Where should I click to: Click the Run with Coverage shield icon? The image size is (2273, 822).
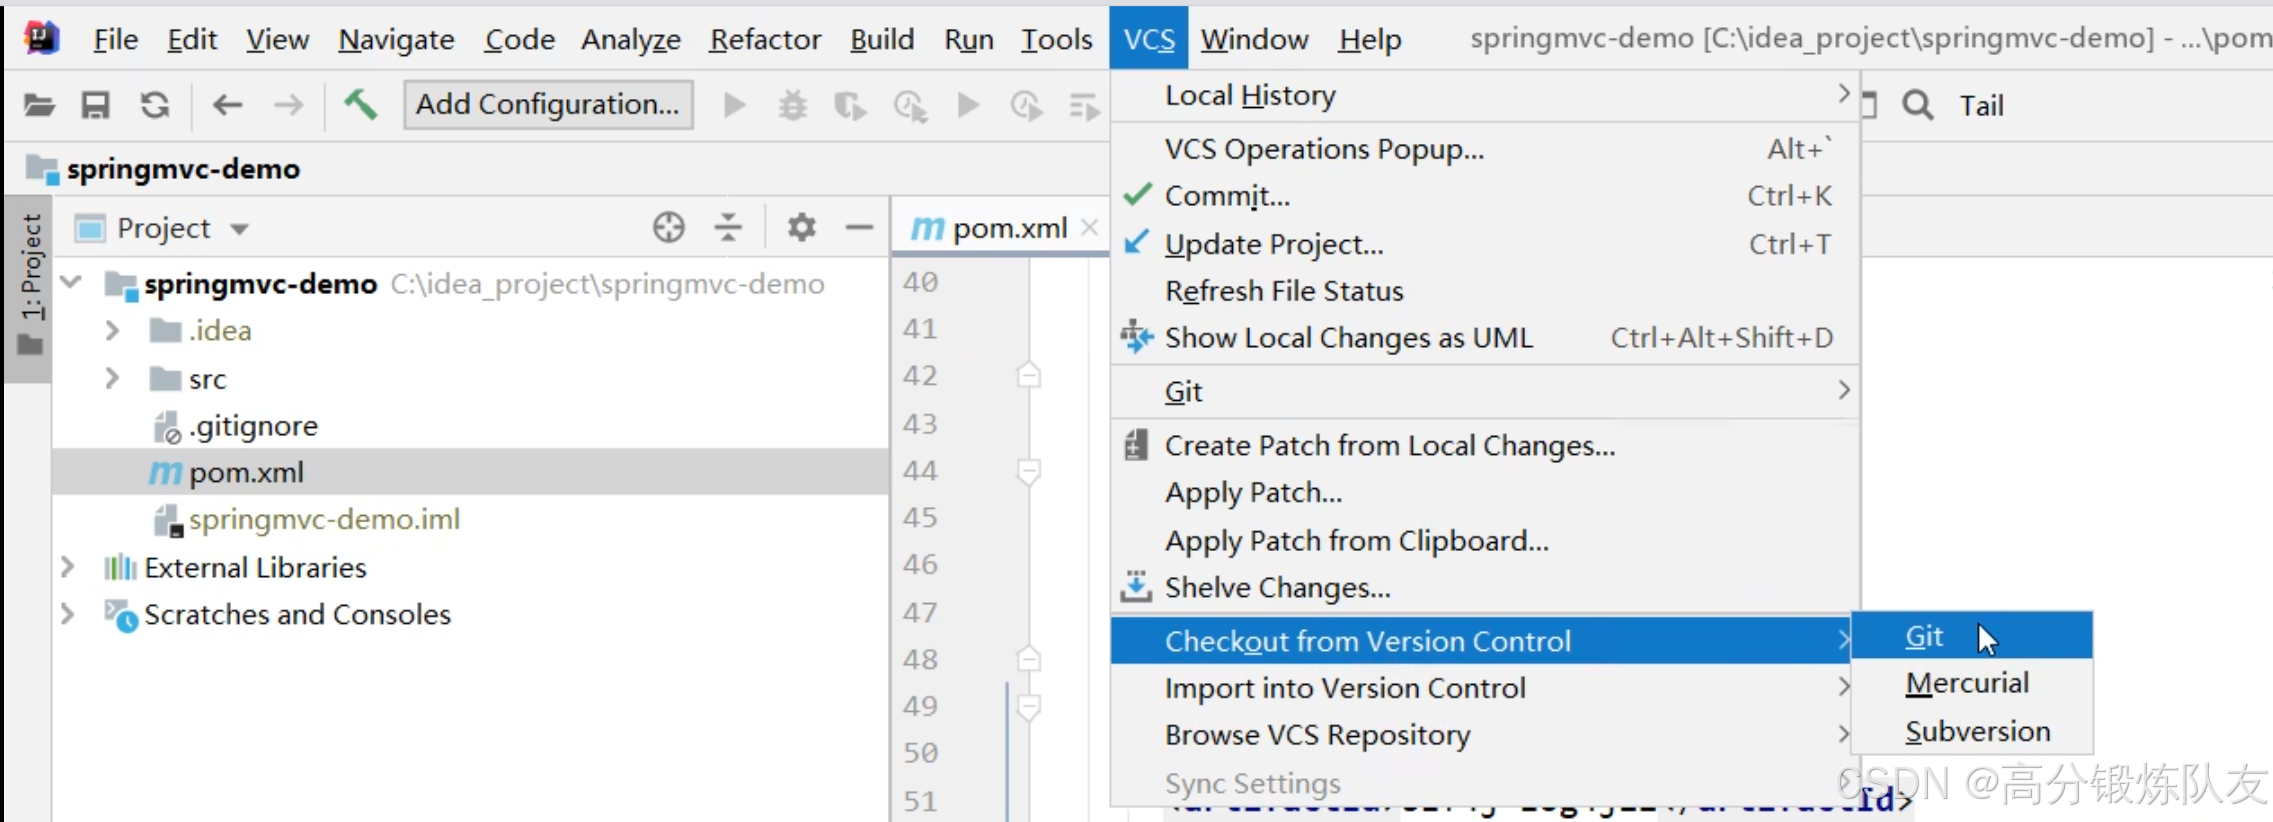pyautogui.click(x=851, y=105)
